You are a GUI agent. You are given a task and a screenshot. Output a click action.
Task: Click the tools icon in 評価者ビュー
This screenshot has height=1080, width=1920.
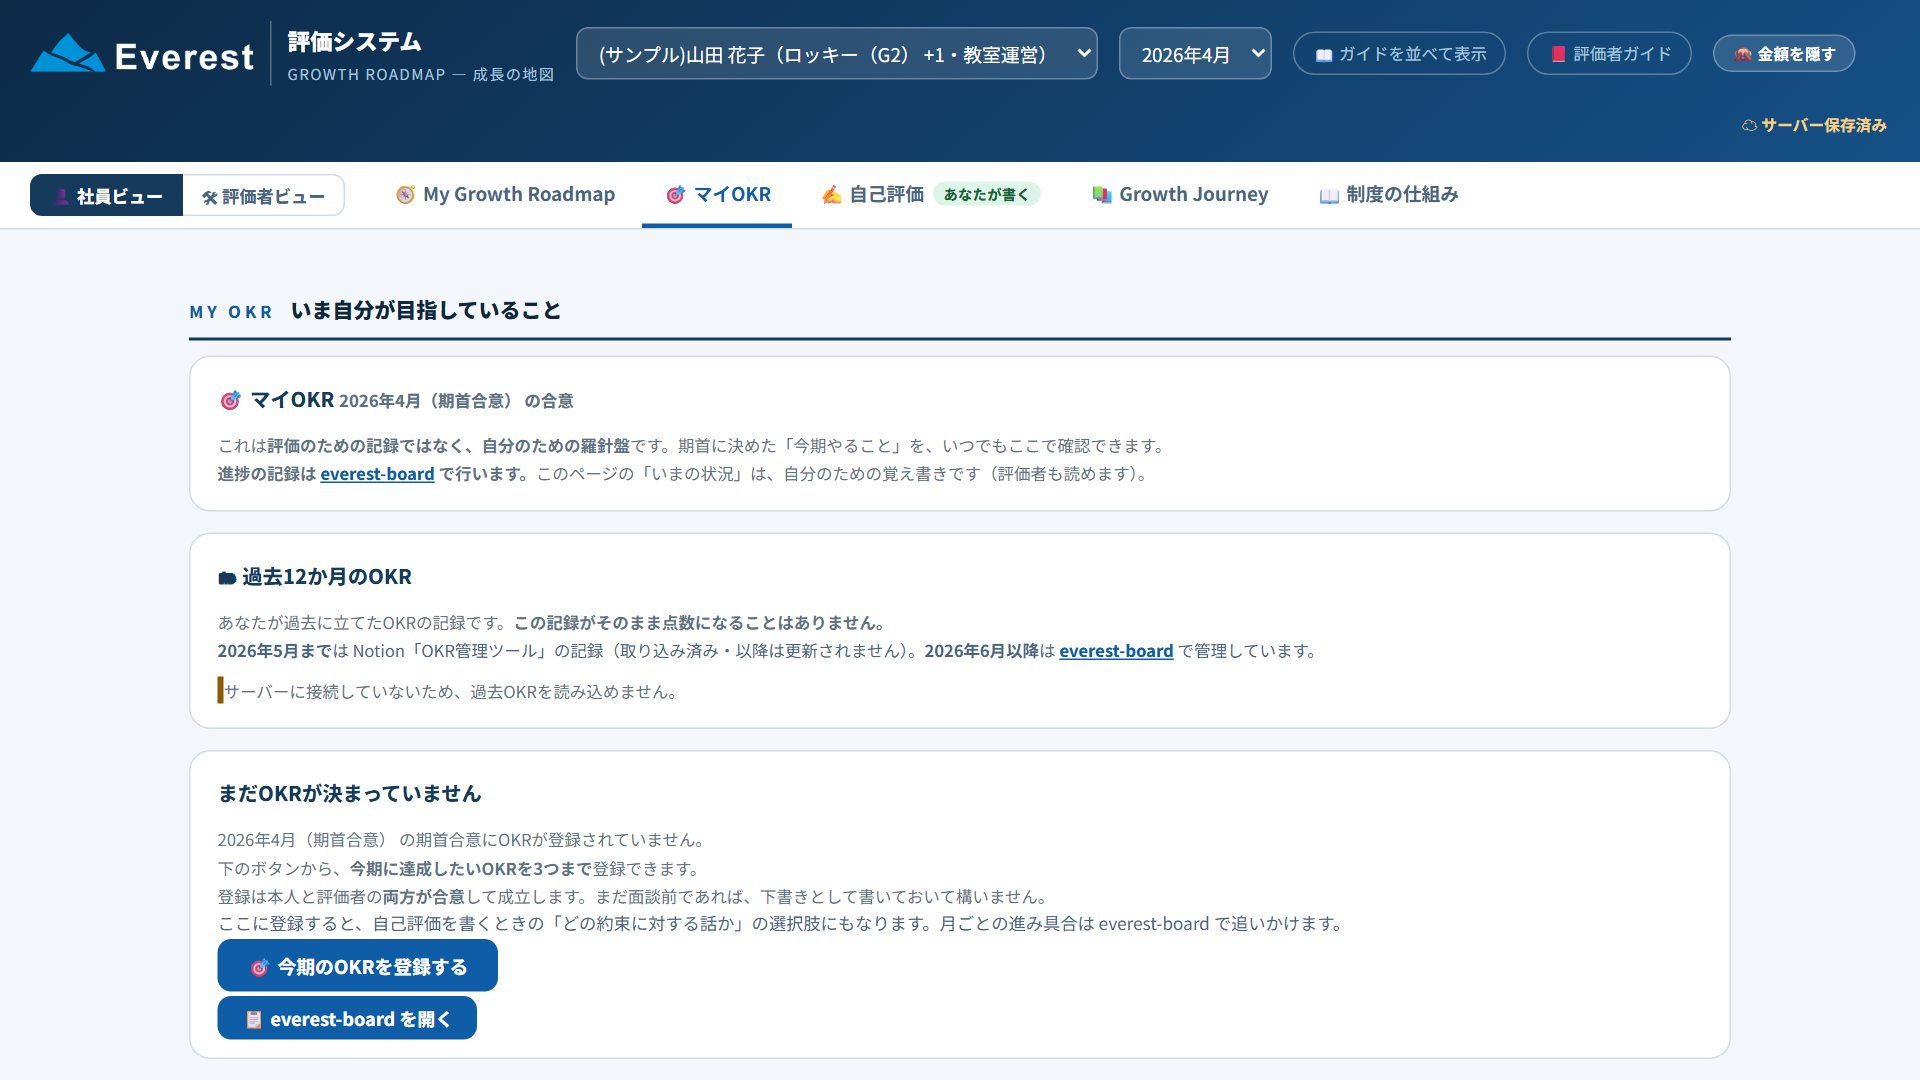(x=210, y=197)
